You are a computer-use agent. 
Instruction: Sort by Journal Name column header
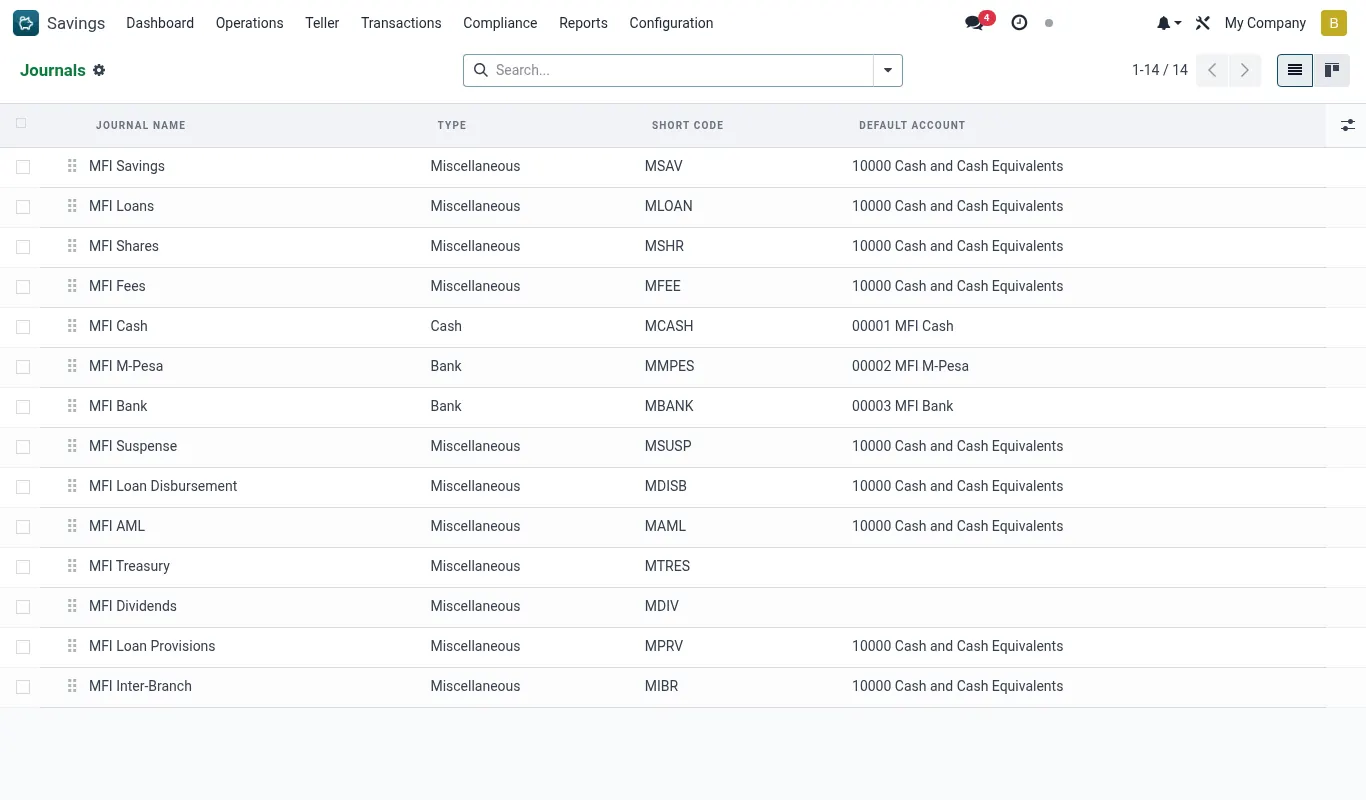(140, 125)
